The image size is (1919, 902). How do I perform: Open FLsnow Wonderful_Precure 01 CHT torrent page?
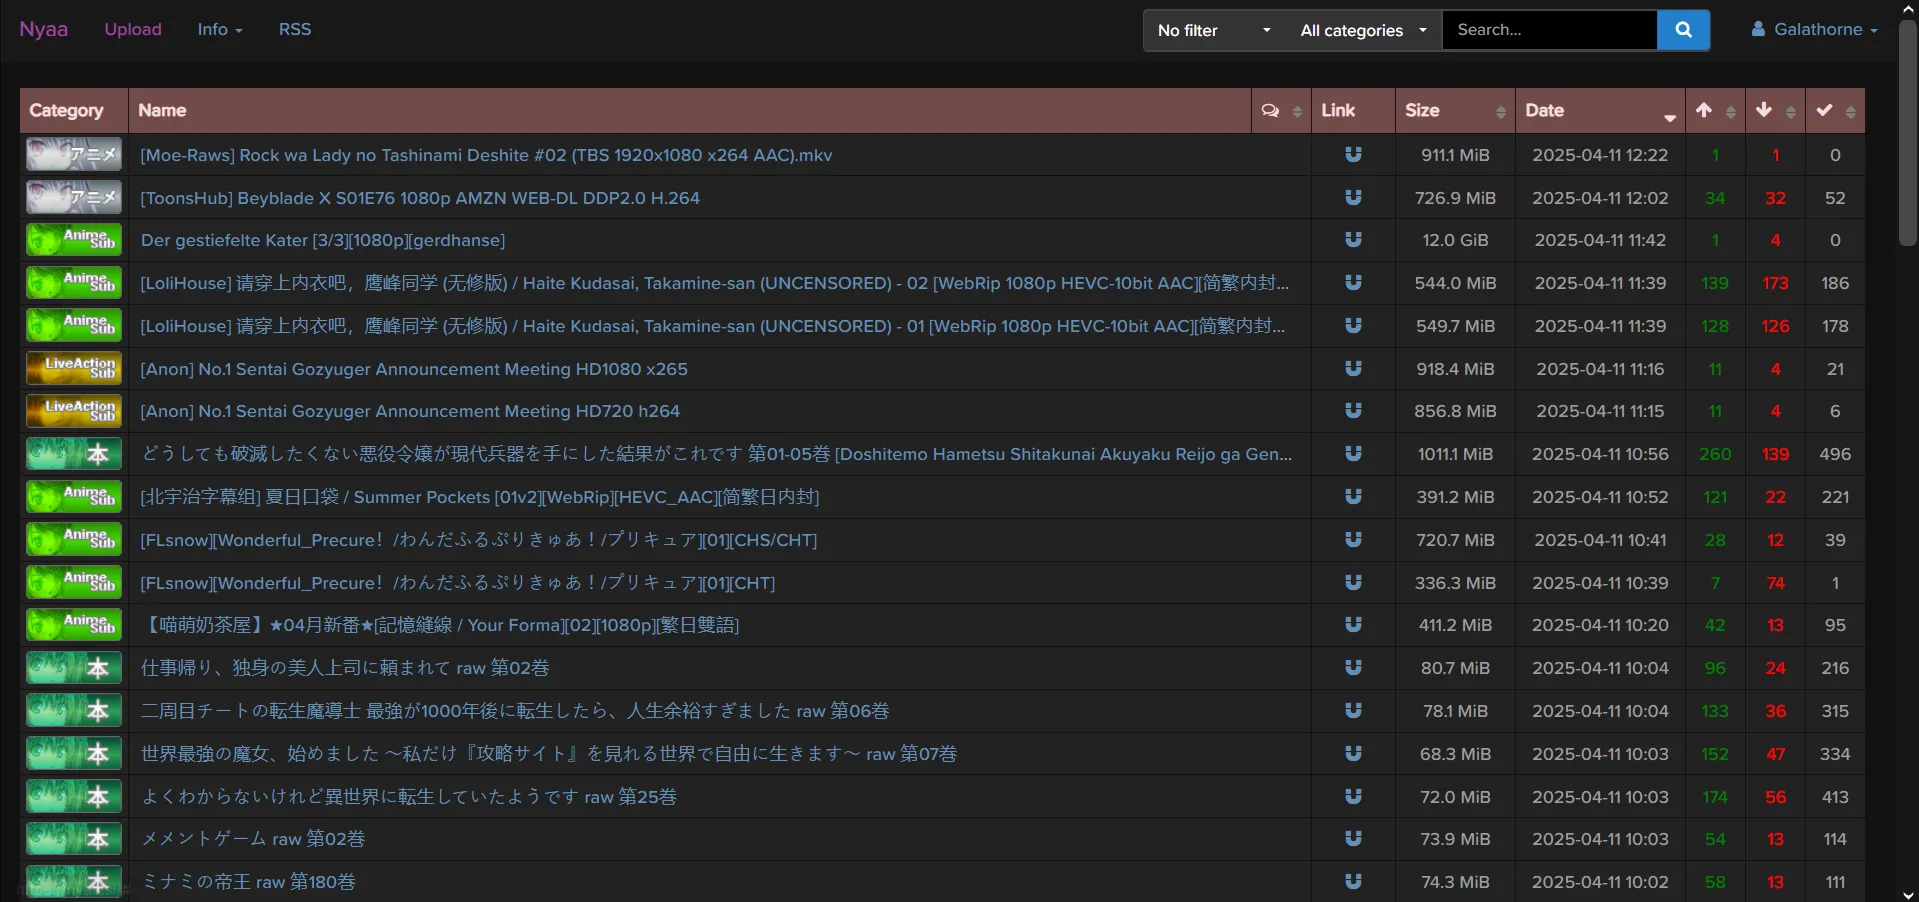[x=458, y=583]
